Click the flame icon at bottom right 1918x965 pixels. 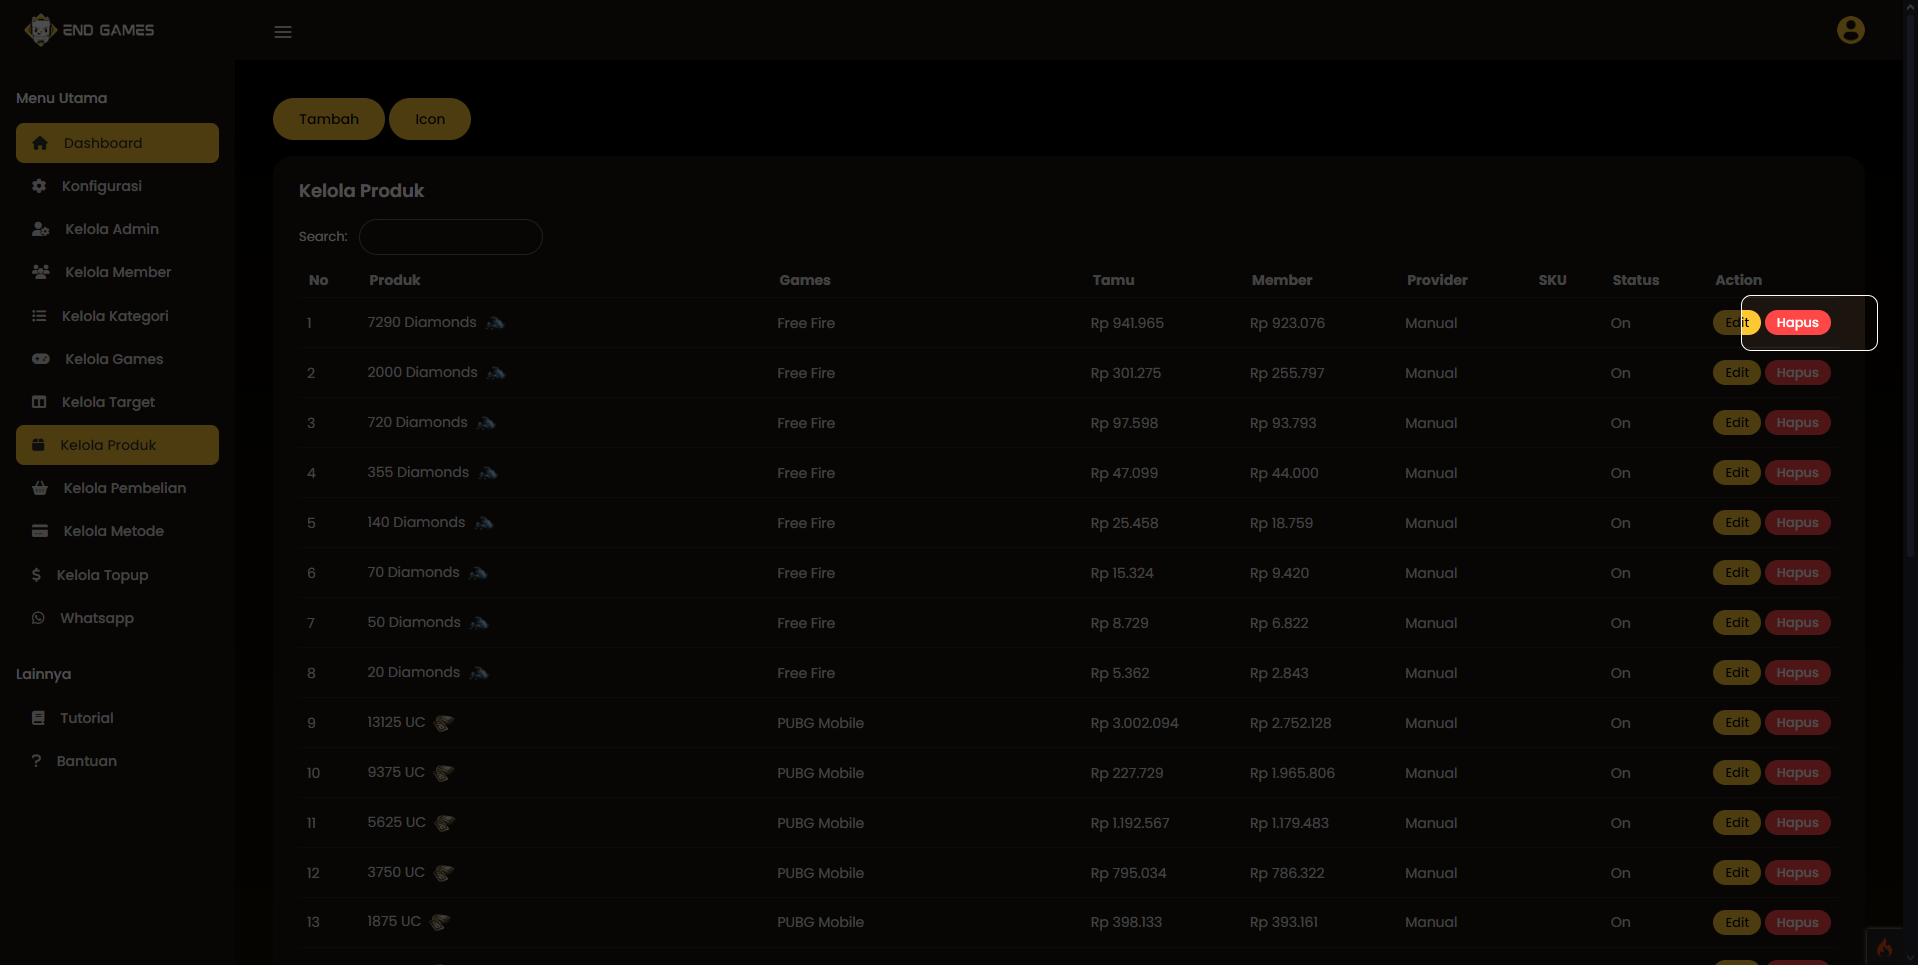1884,947
